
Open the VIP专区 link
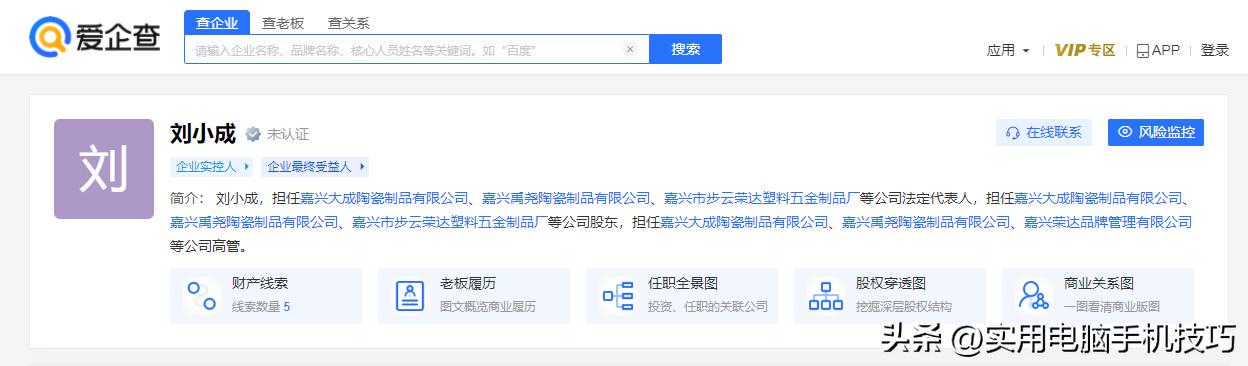point(1085,50)
